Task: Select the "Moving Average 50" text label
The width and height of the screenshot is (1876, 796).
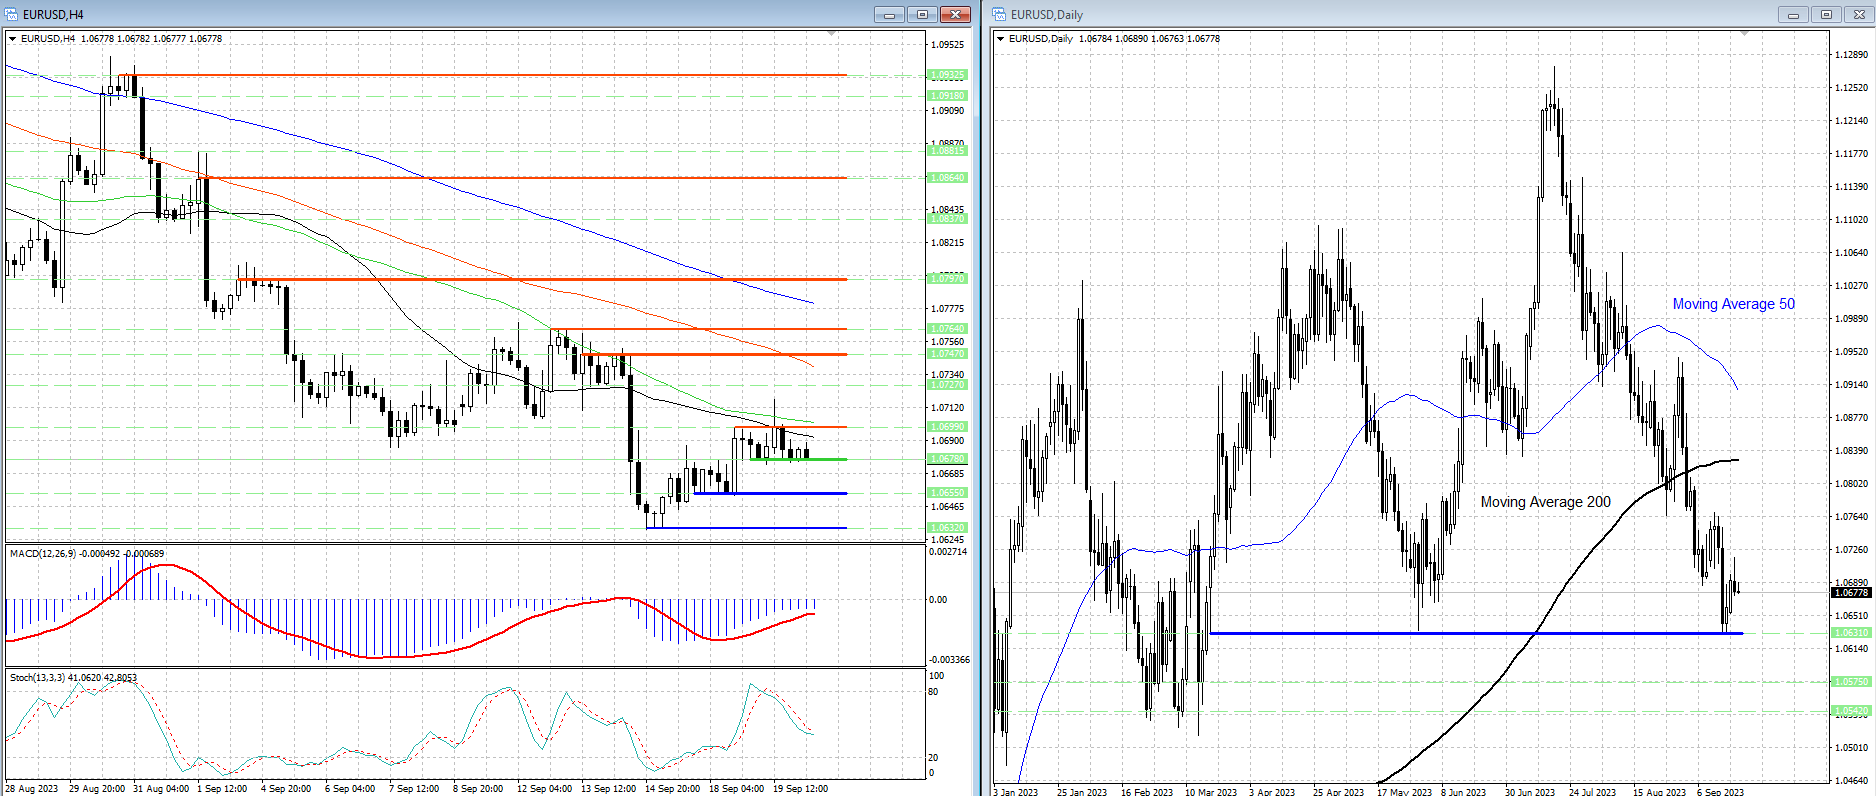Action: point(1733,304)
